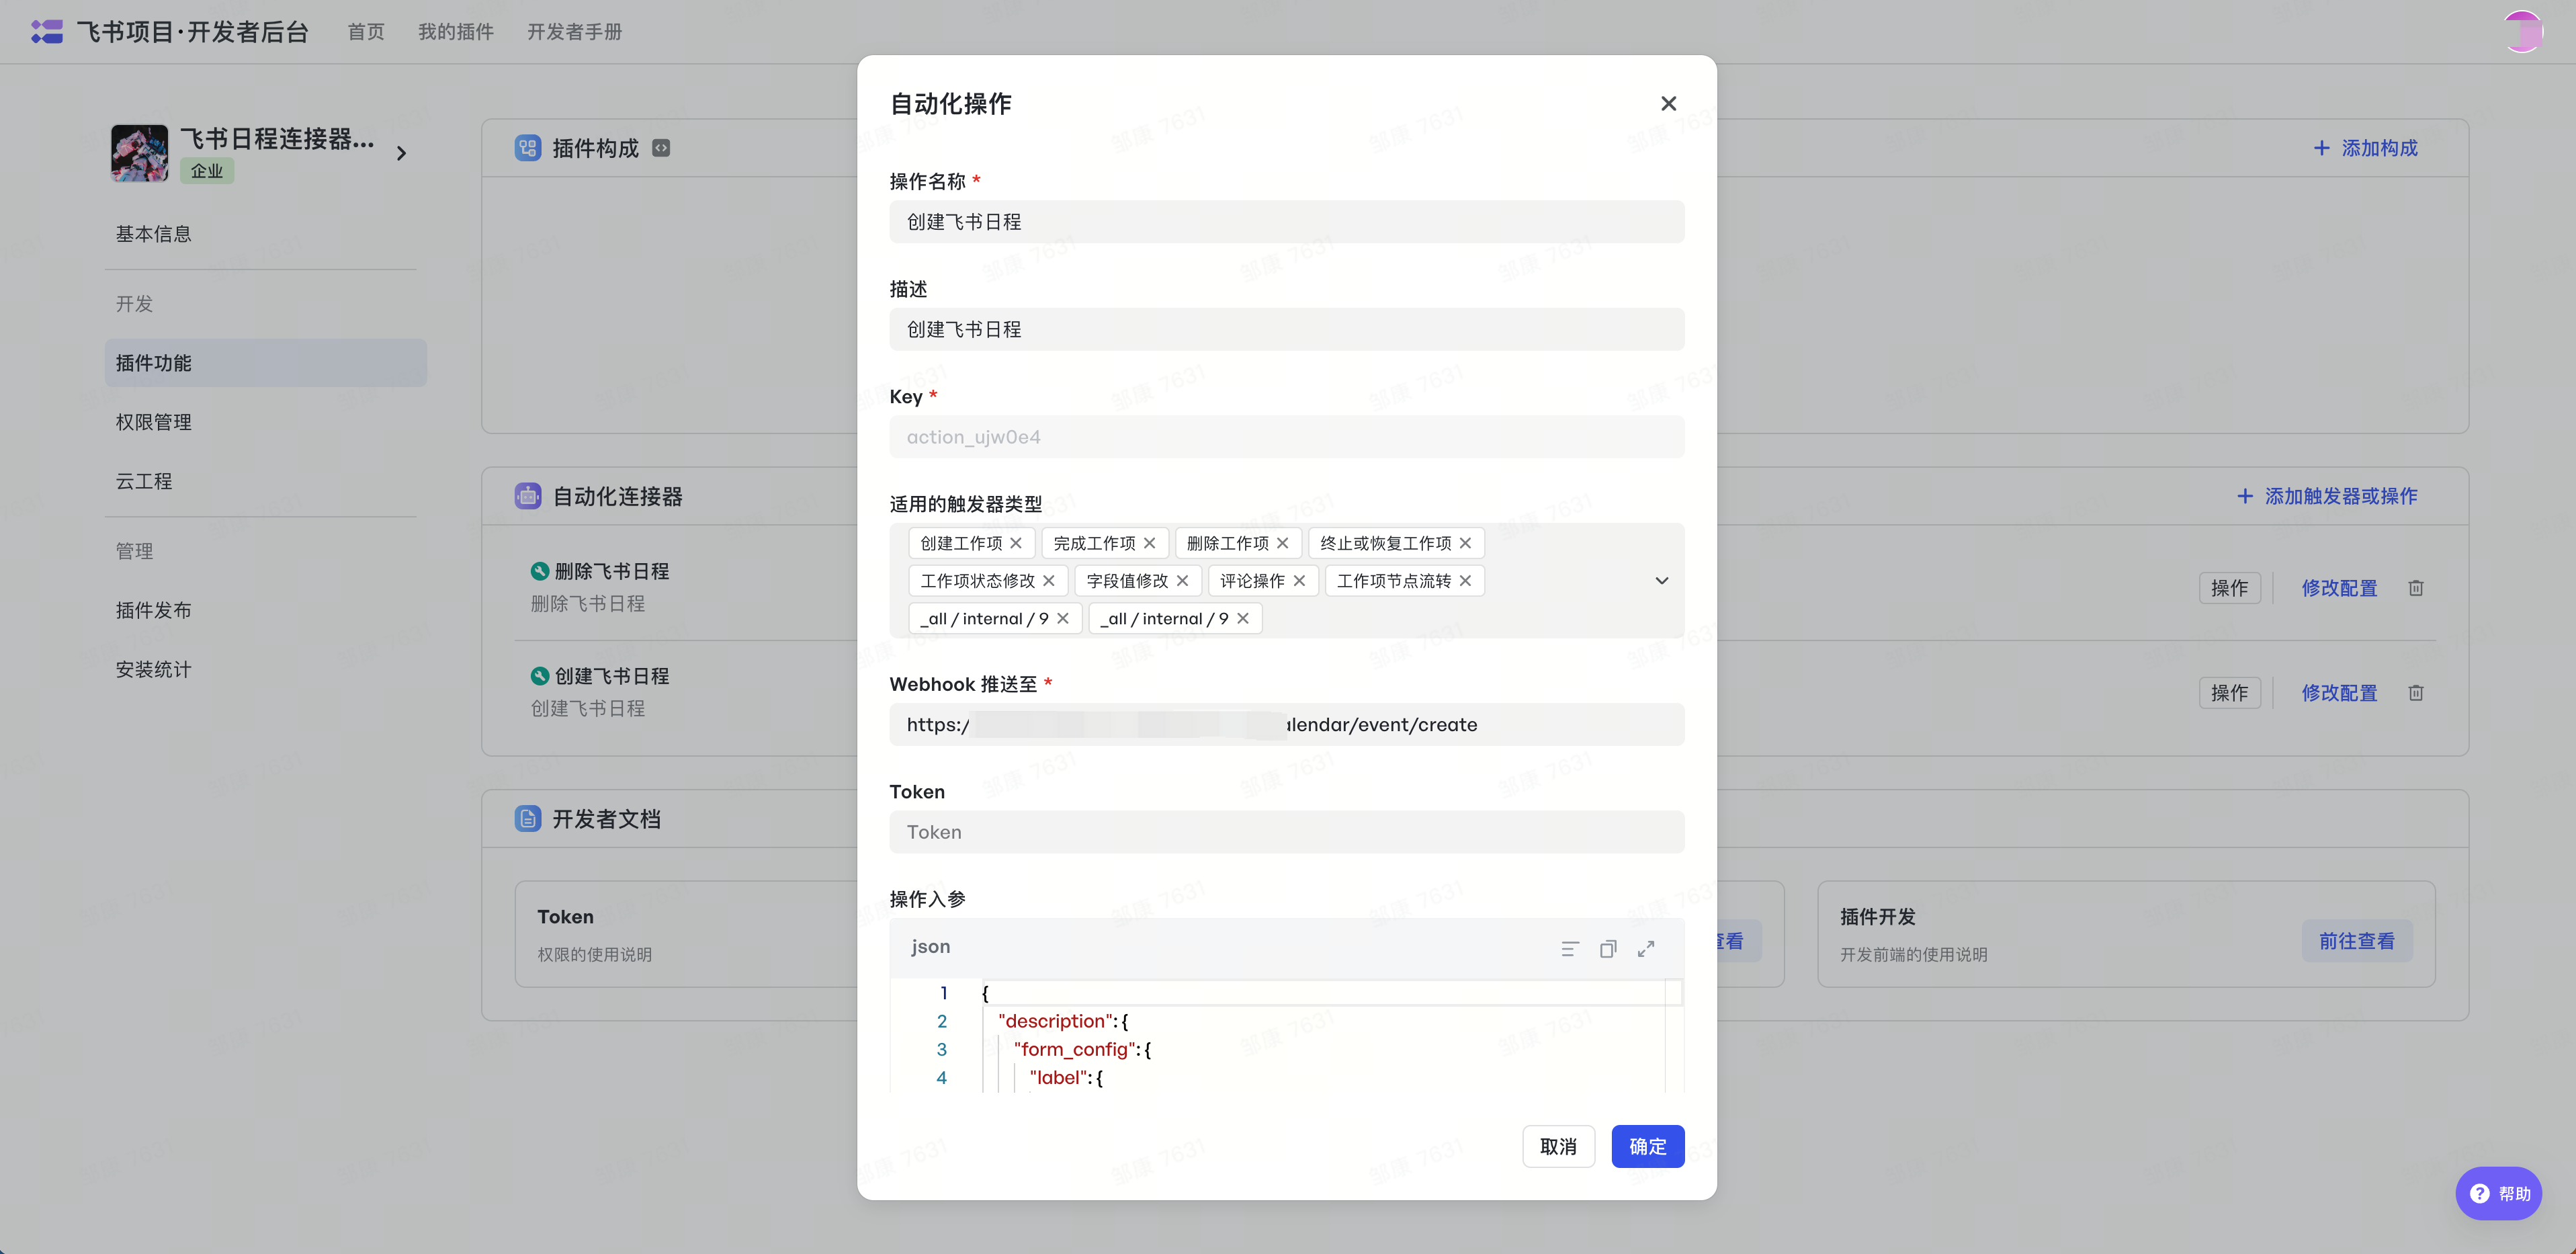Open the 开发者手册 nav item
The image size is (2576, 1254).
coord(575,32)
